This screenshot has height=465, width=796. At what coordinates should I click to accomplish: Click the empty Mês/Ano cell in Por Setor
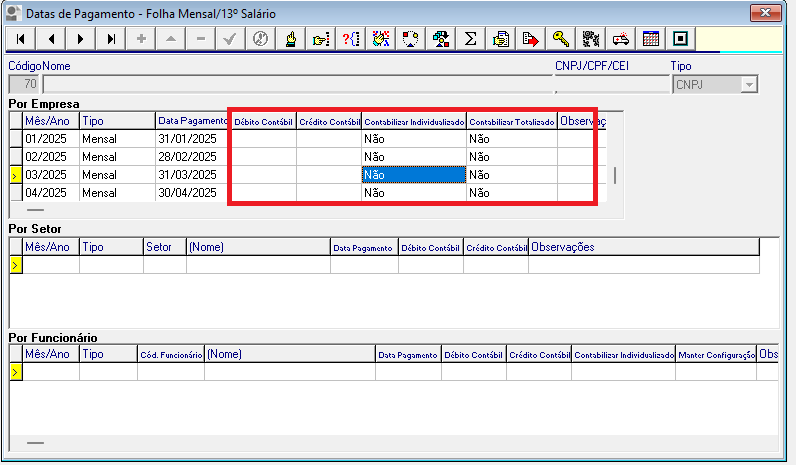click(x=51, y=264)
